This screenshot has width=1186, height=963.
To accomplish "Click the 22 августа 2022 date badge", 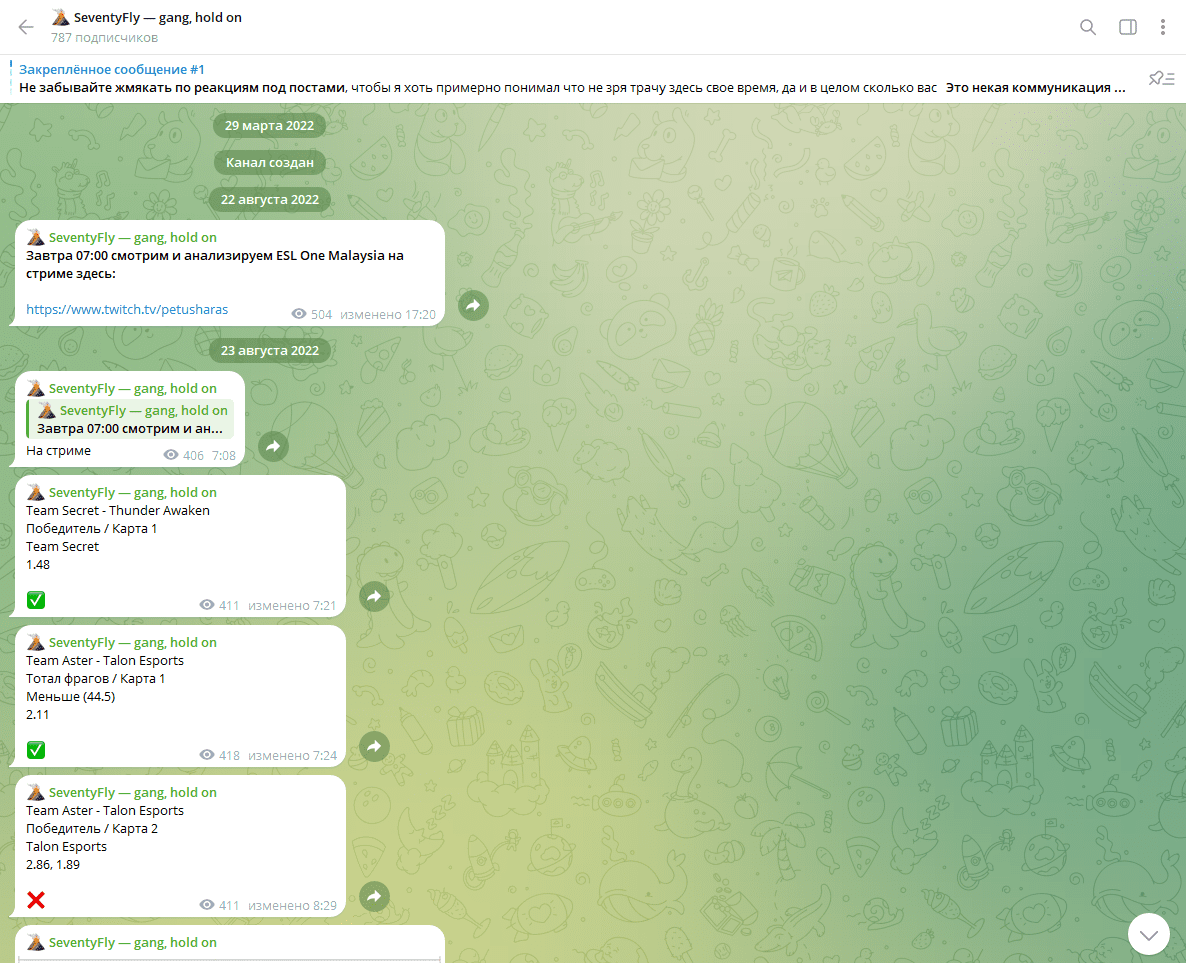I will pos(270,200).
